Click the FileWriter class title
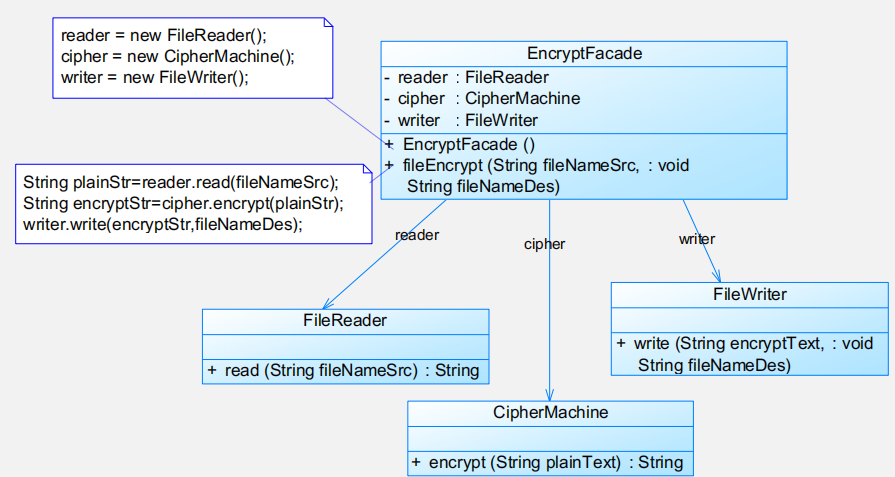The width and height of the screenshot is (895, 477). pos(749,294)
